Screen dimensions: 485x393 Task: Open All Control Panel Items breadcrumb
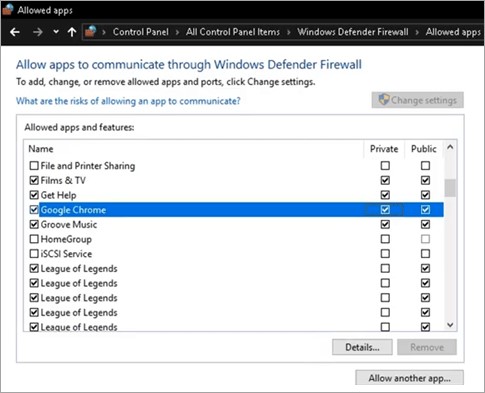[233, 32]
